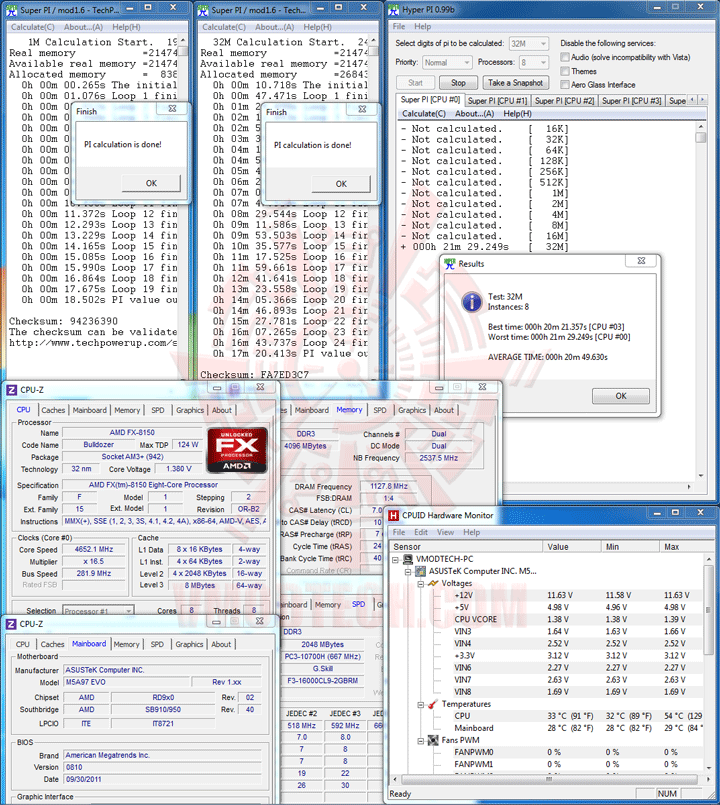Click OK in 32M Finish dialog

point(341,184)
